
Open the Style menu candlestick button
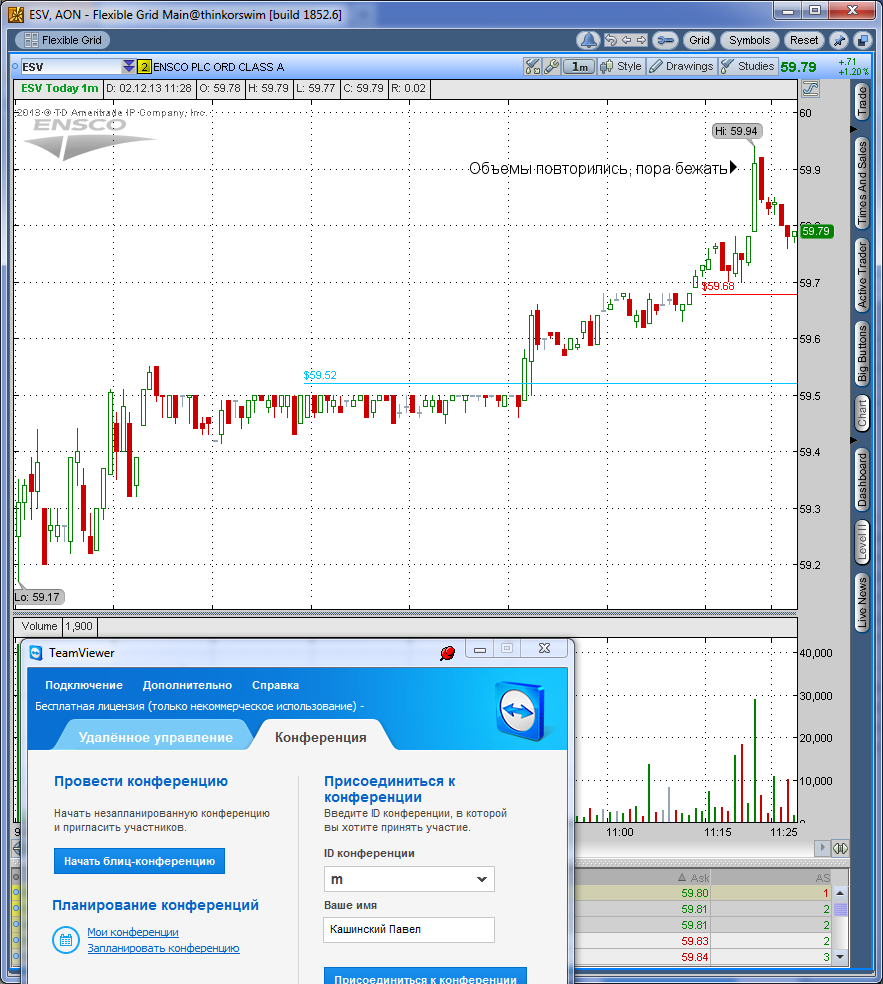(621, 67)
